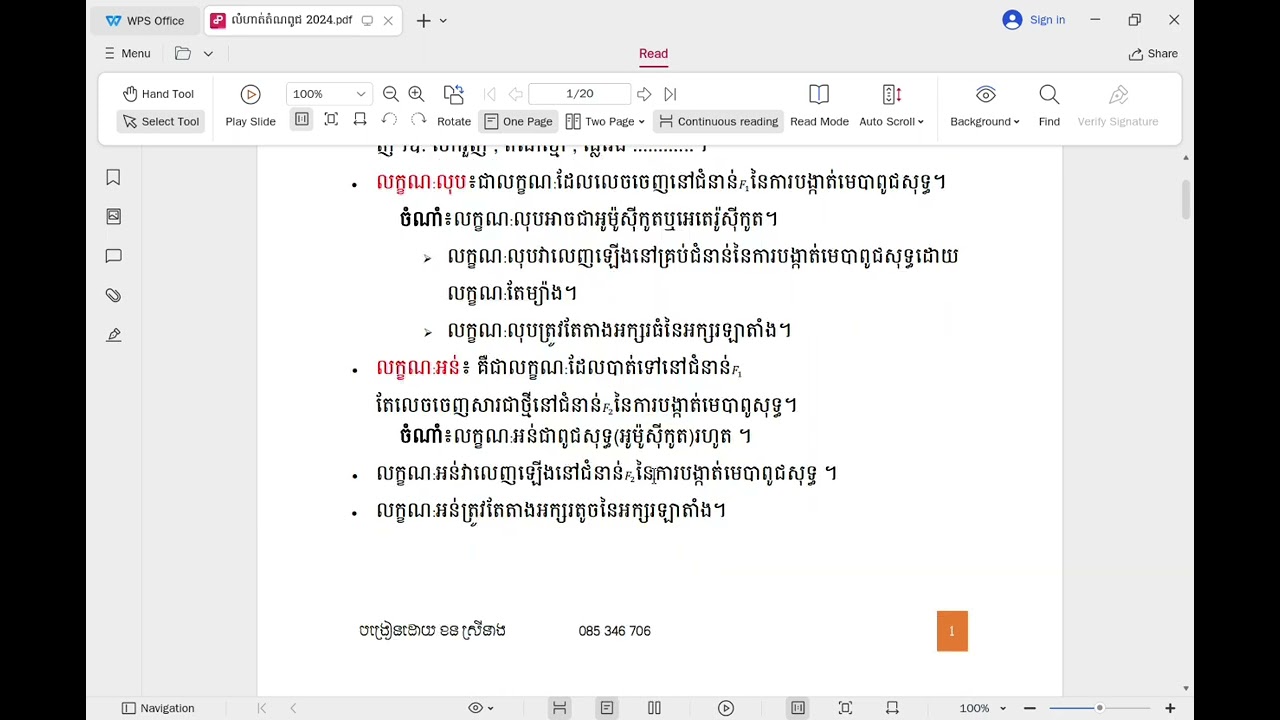
Task: Click the zoom out magnifier icon
Action: click(x=391, y=94)
